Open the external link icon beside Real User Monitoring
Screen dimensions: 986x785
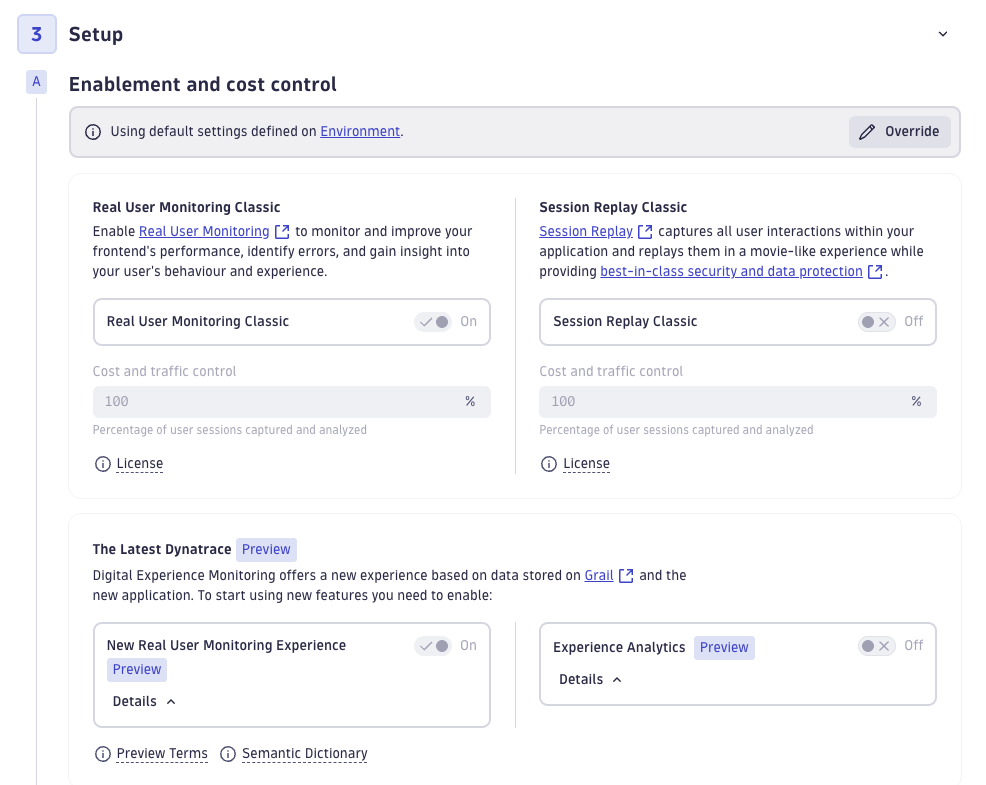[x=281, y=231]
